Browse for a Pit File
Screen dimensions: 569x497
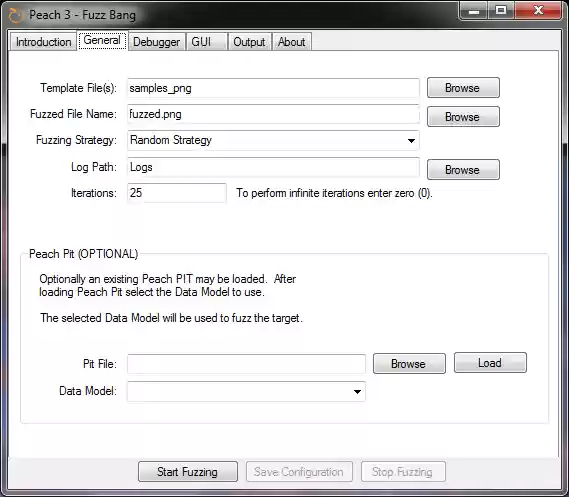[x=409, y=363]
